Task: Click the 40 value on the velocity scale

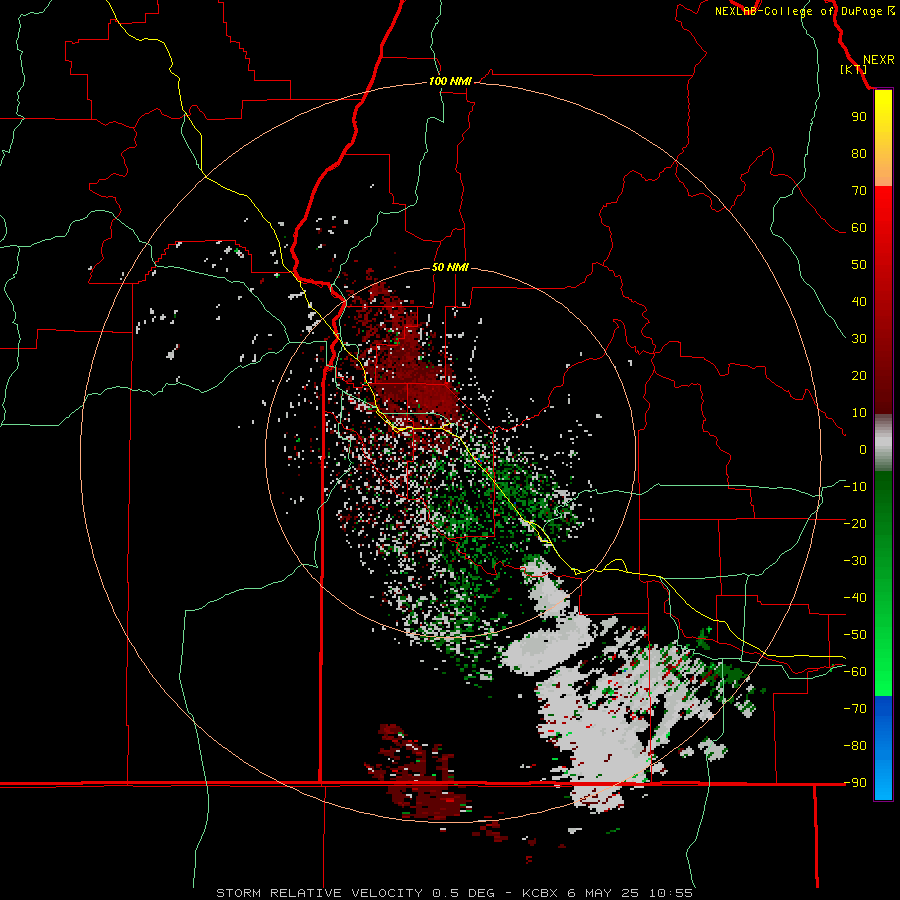Action: [x=859, y=302]
